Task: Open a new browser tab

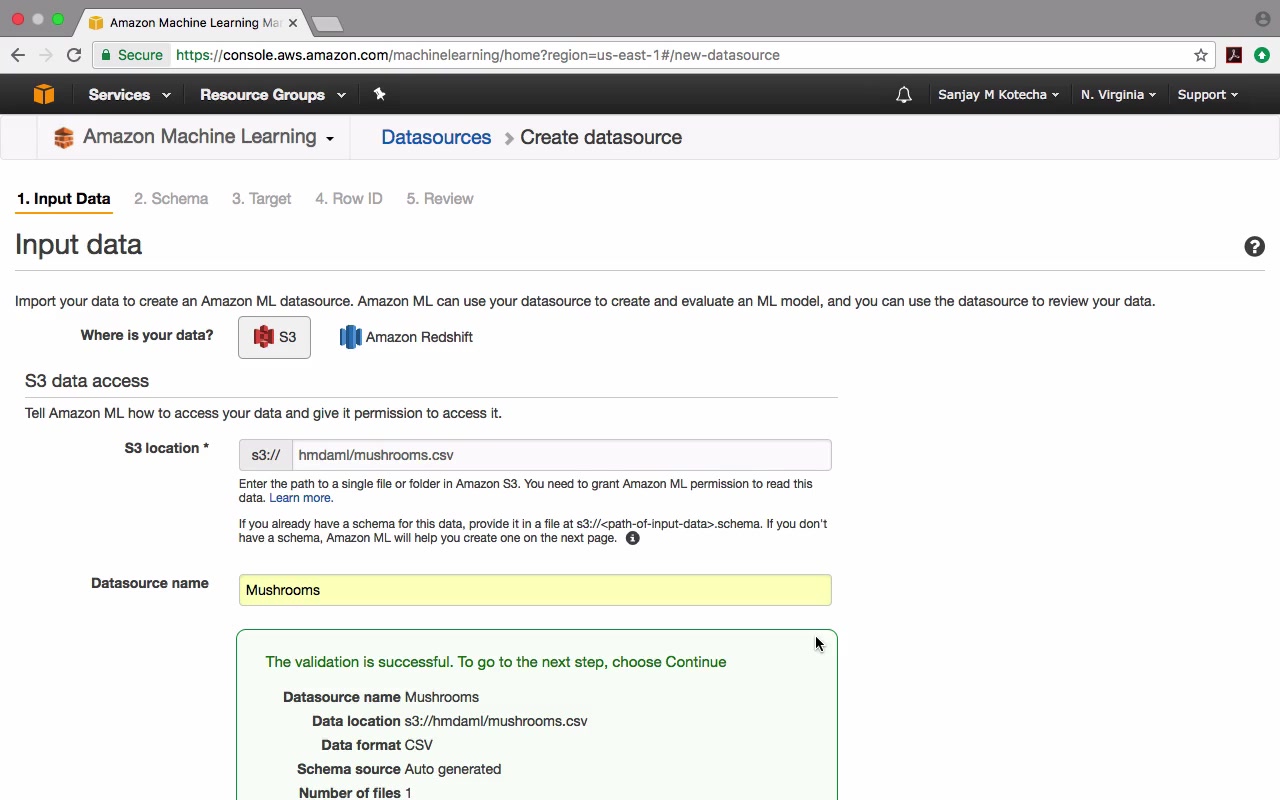Action: (x=327, y=23)
